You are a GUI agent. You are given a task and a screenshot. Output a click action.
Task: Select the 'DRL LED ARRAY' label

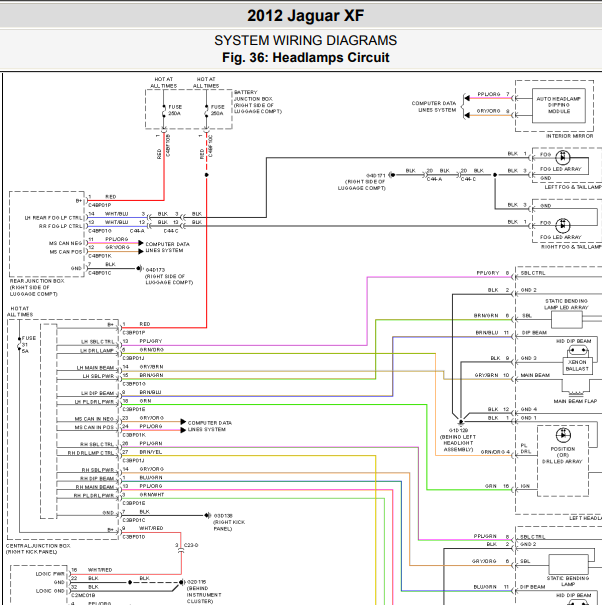coord(562,461)
